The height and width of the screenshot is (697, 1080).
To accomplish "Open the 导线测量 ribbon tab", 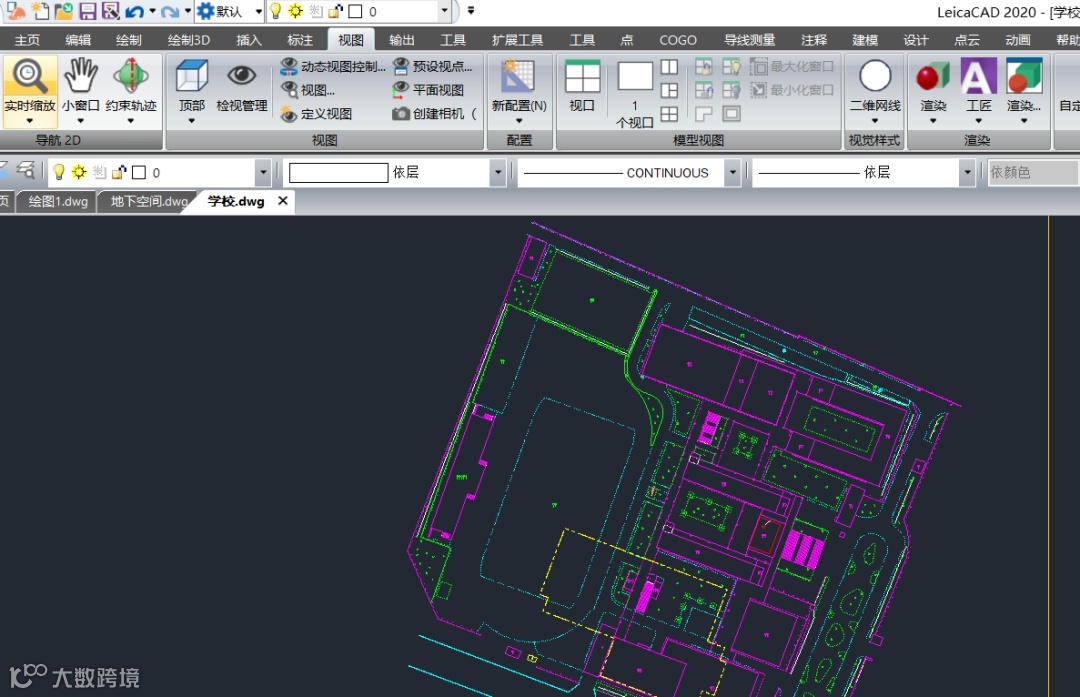I will click(x=749, y=40).
